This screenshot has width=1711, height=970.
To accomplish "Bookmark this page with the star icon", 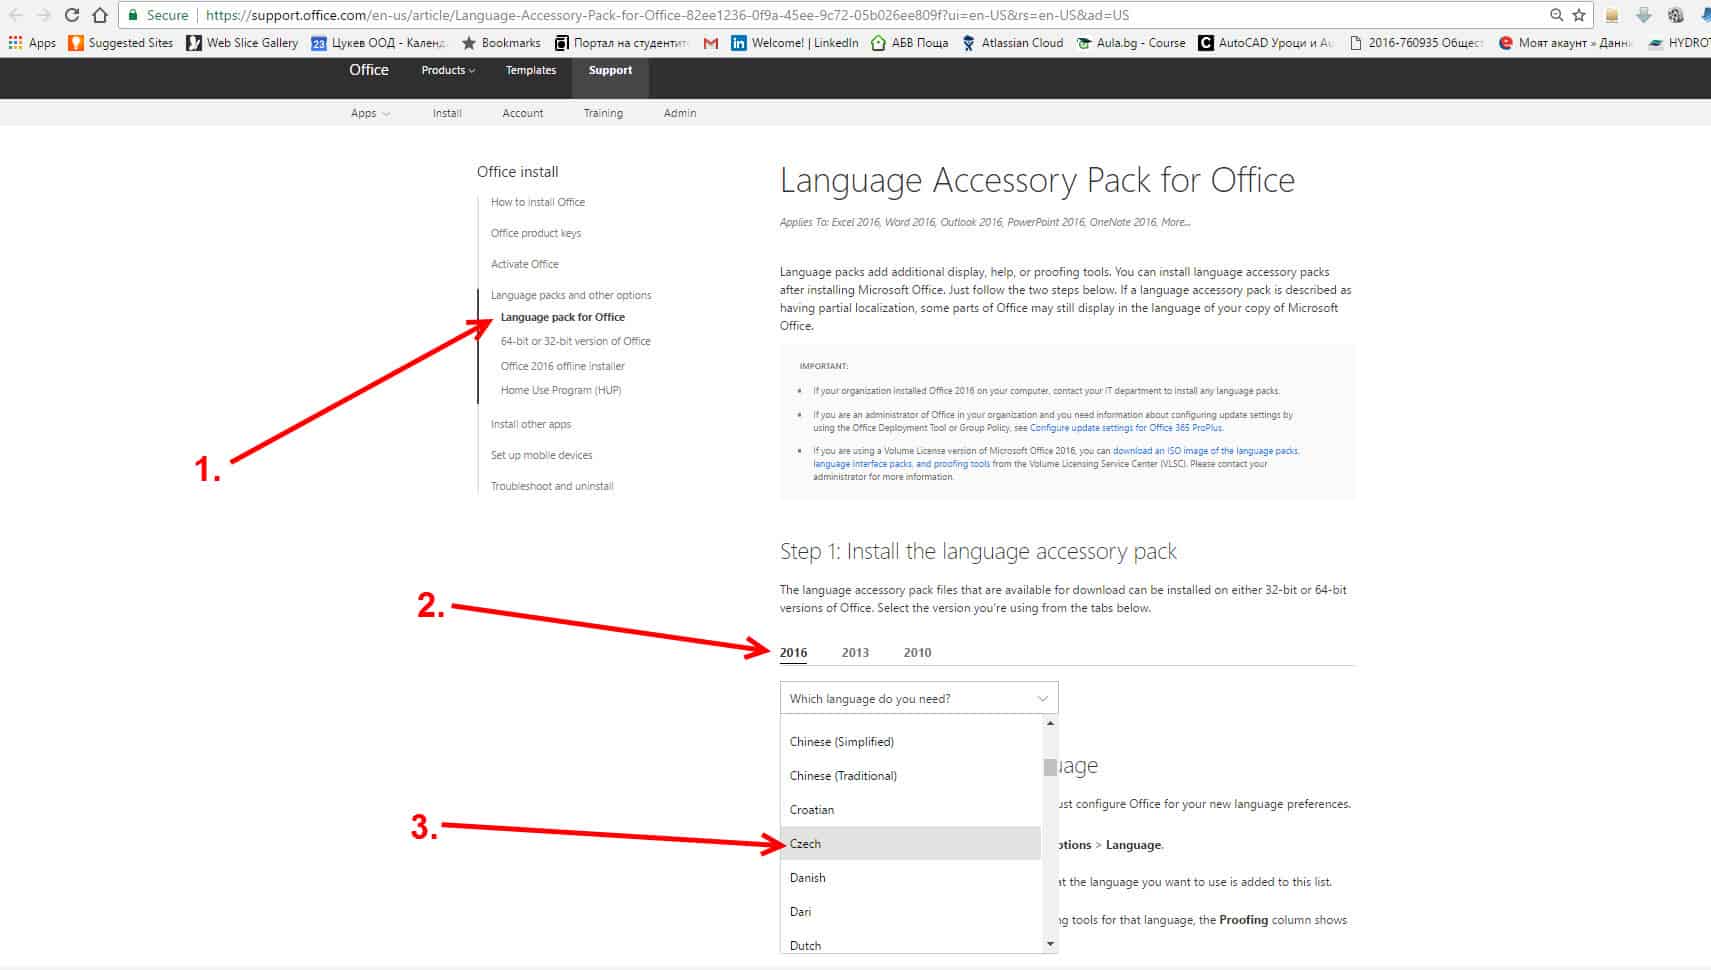I will point(1579,15).
